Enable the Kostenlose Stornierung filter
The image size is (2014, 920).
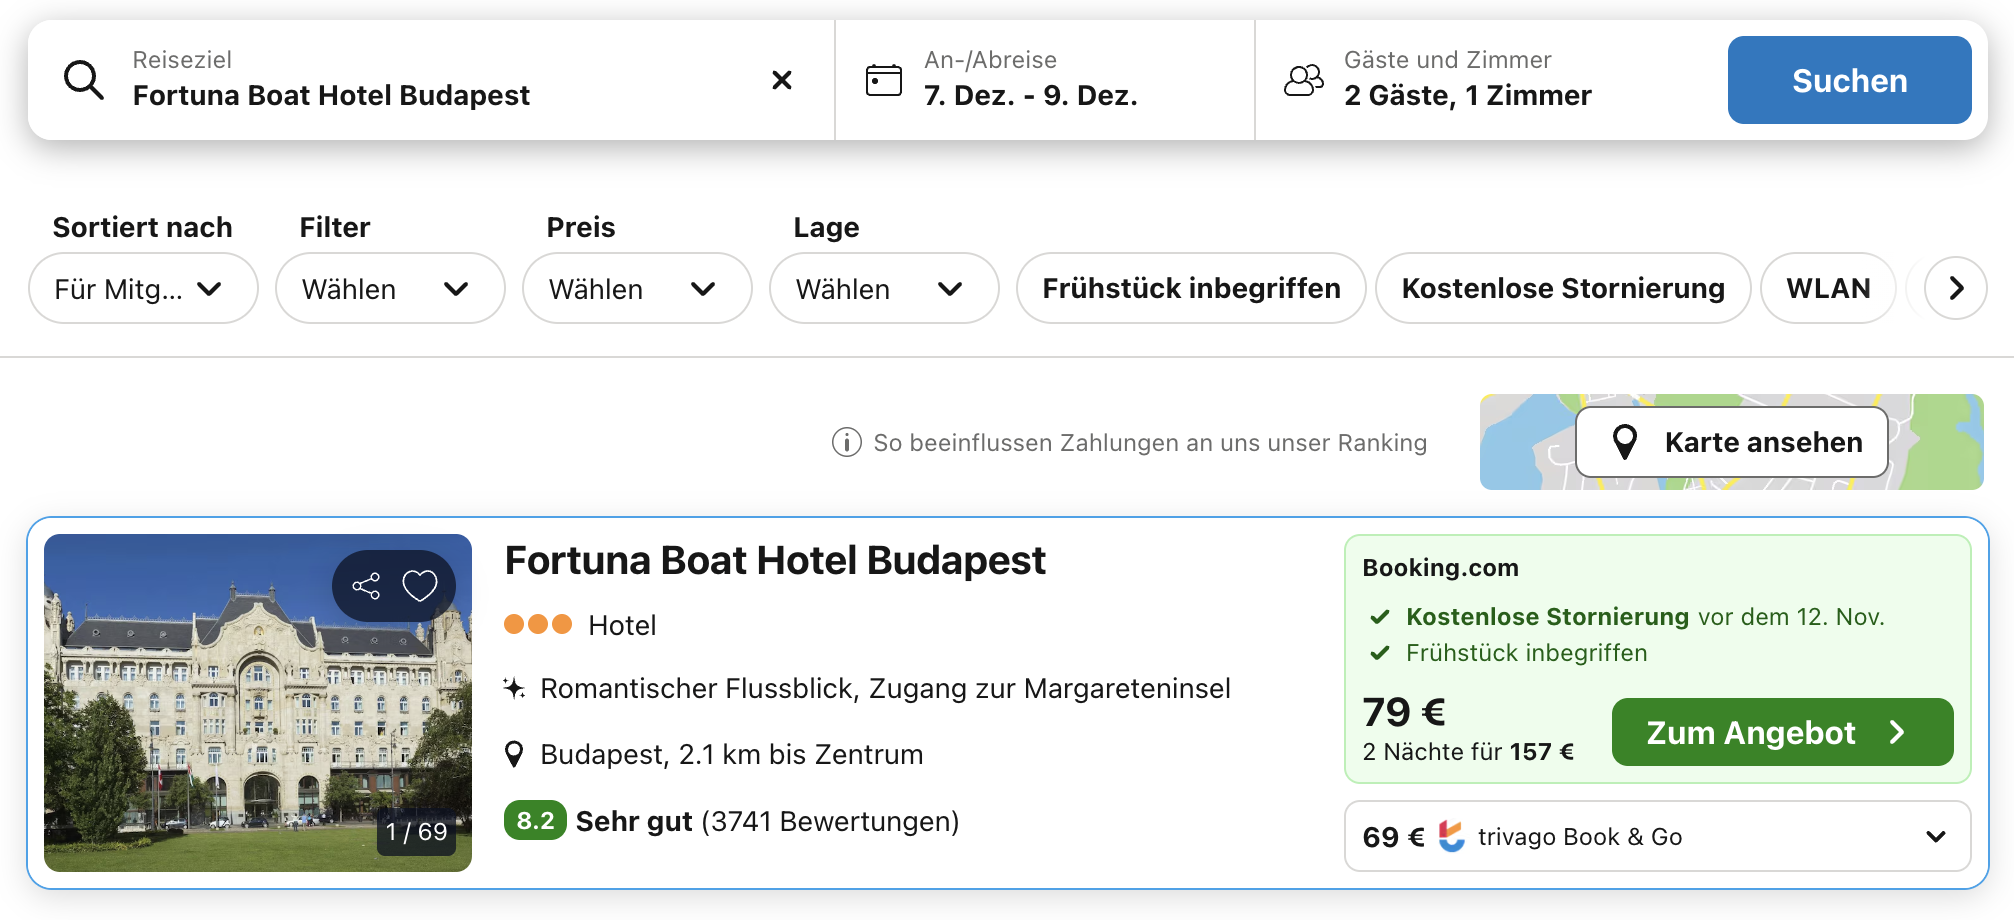coord(1562,289)
